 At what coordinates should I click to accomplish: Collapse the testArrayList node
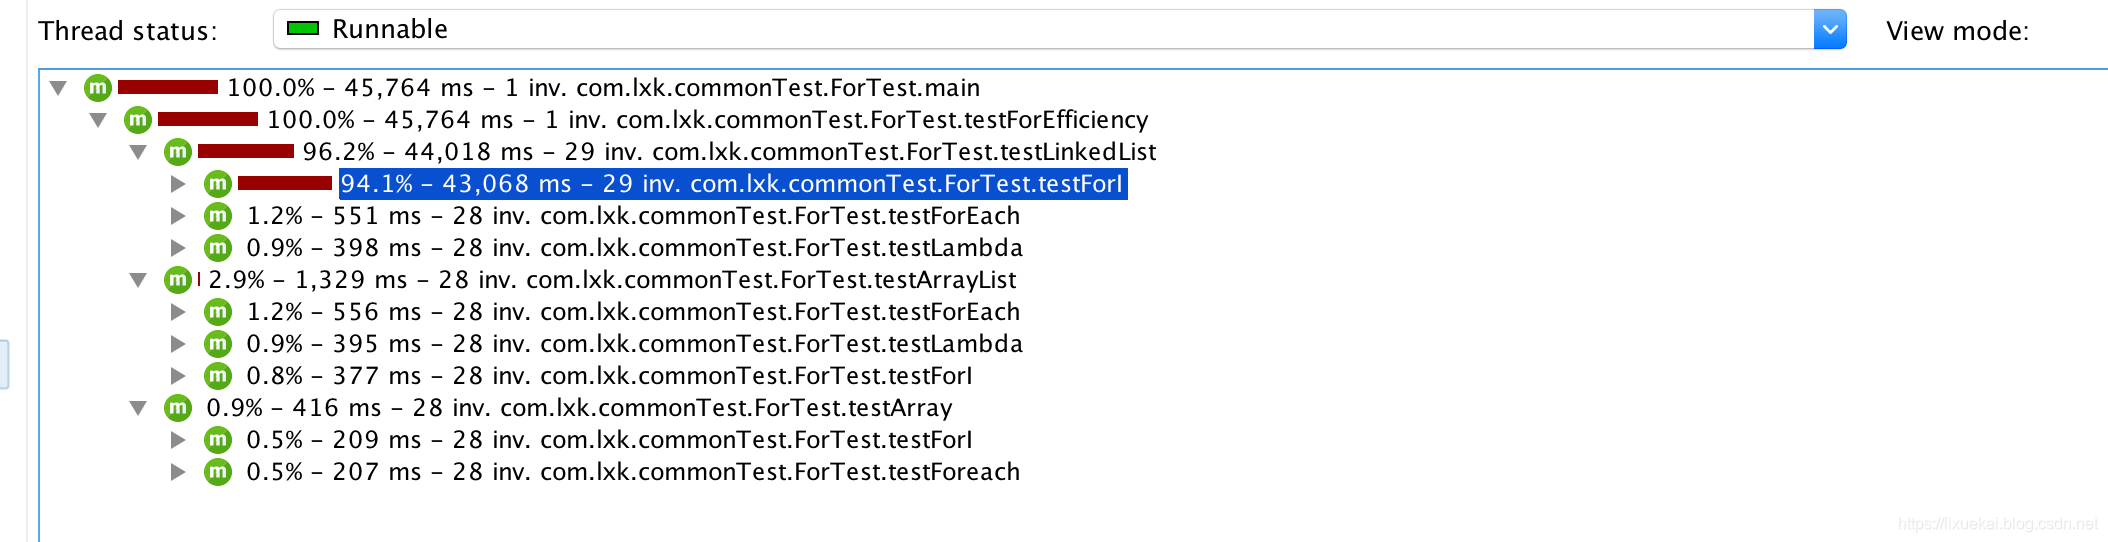click(138, 280)
